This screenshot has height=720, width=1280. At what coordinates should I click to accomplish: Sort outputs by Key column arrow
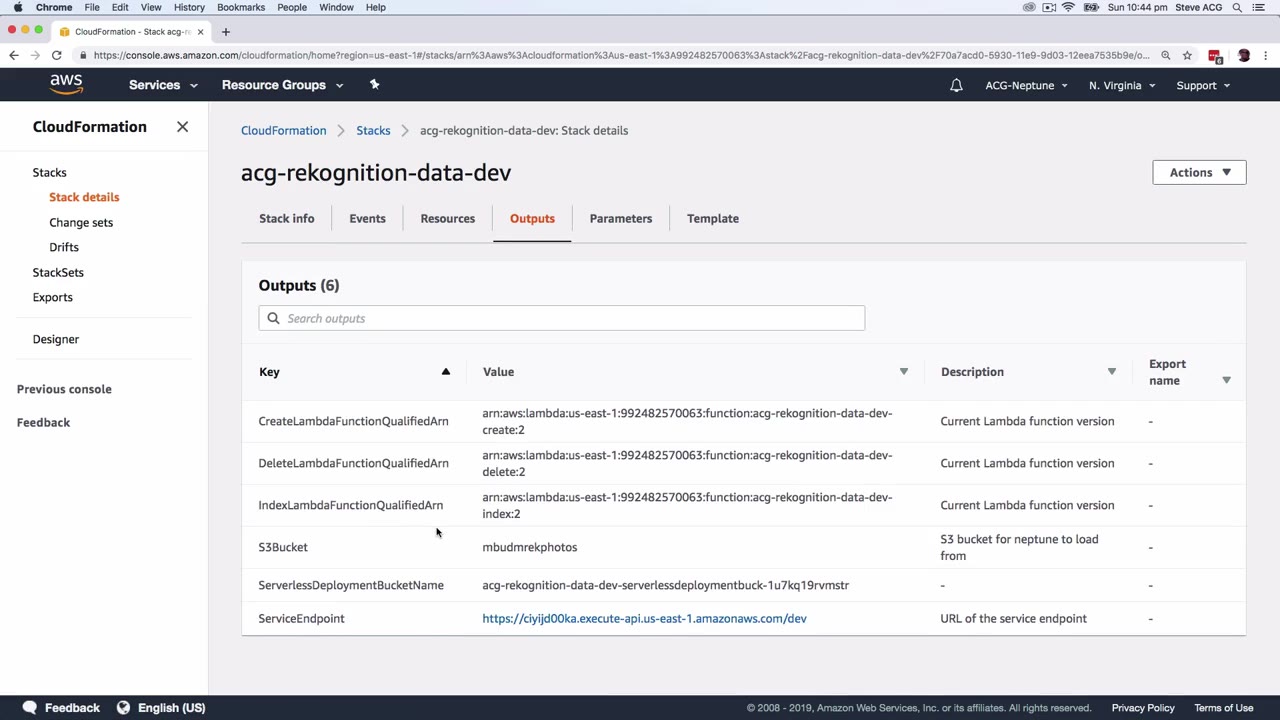446,372
